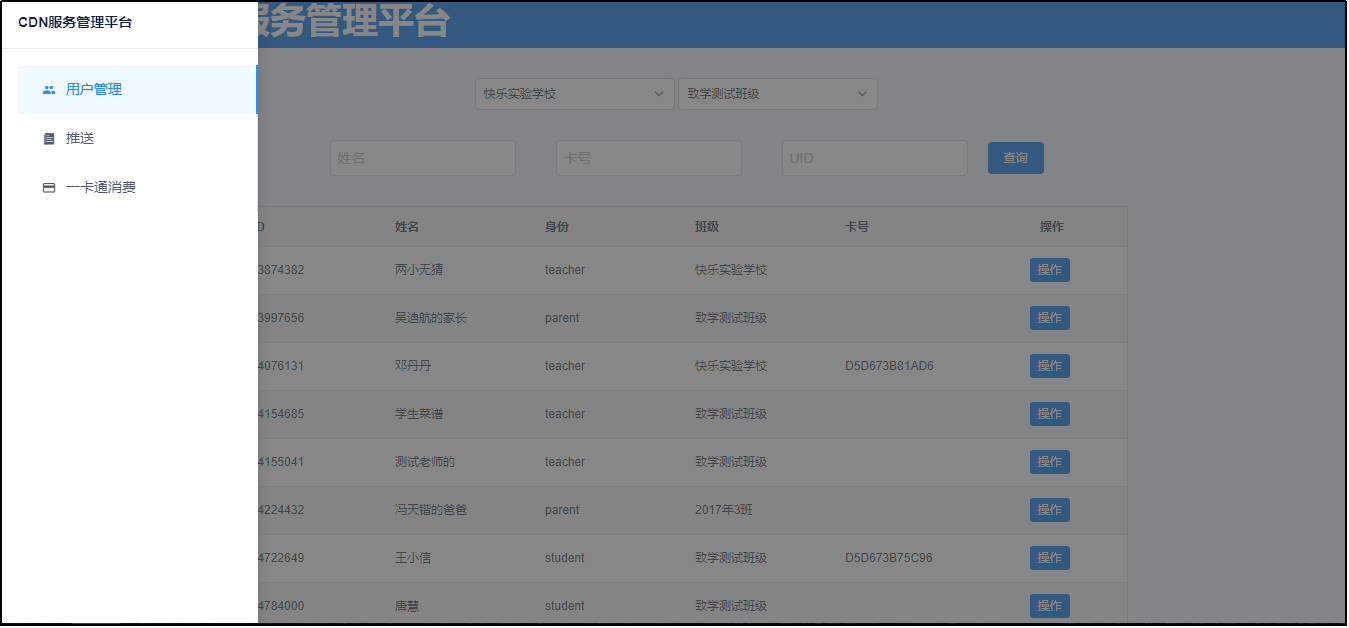Click the CDN服务管理平台 drawer title

(x=75, y=23)
